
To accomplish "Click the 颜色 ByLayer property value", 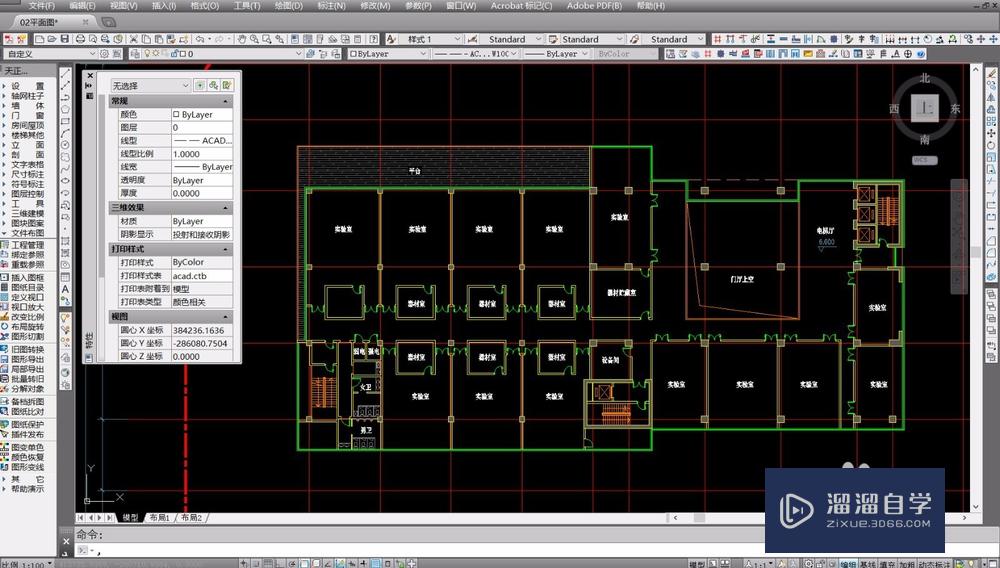I will [x=202, y=115].
